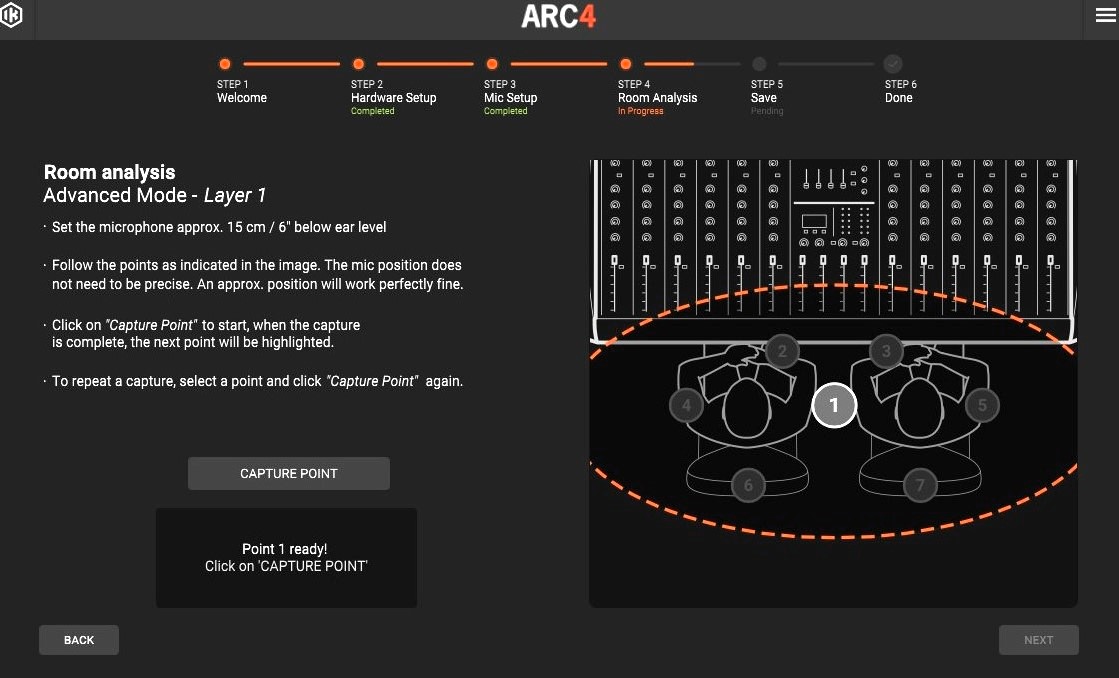Go to the Save step
The height and width of the screenshot is (678, 1119).
pyautogui.click(x=764, y=98)
